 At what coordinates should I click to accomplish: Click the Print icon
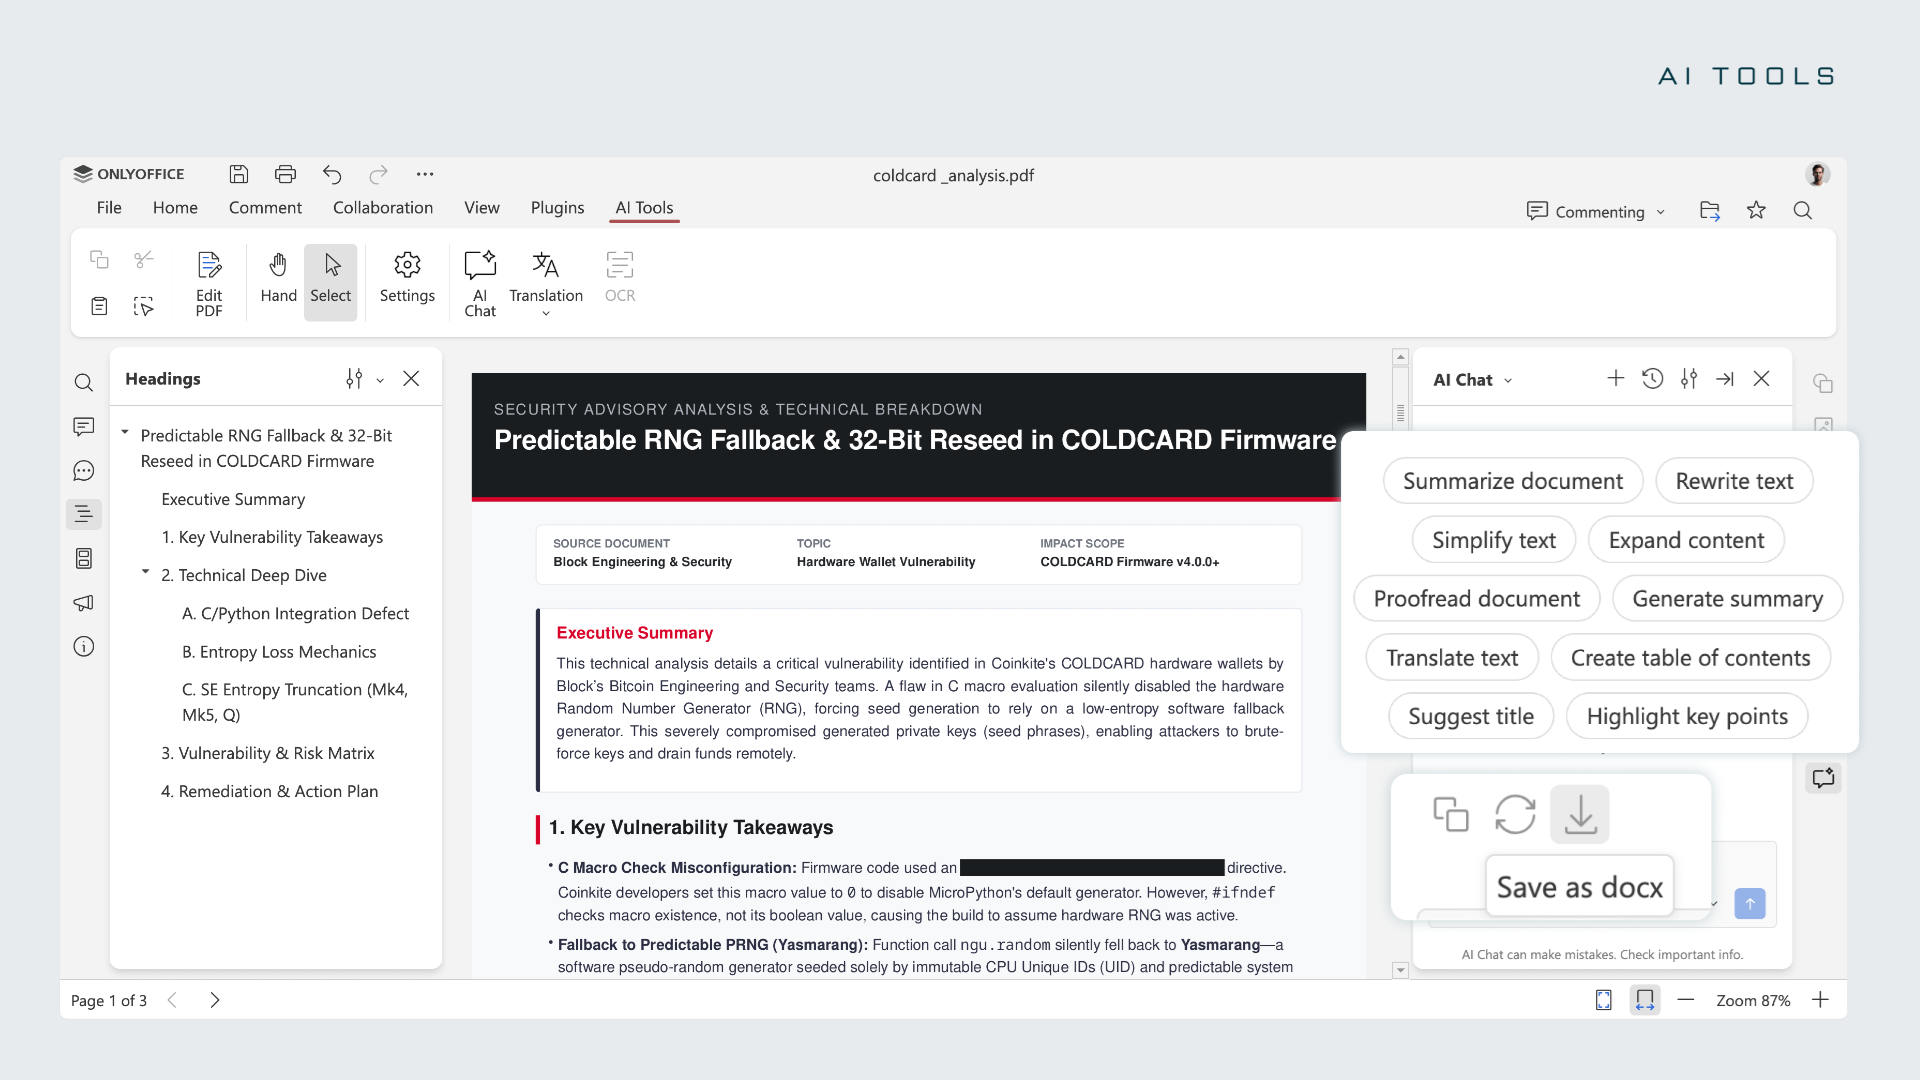[285, 174]
